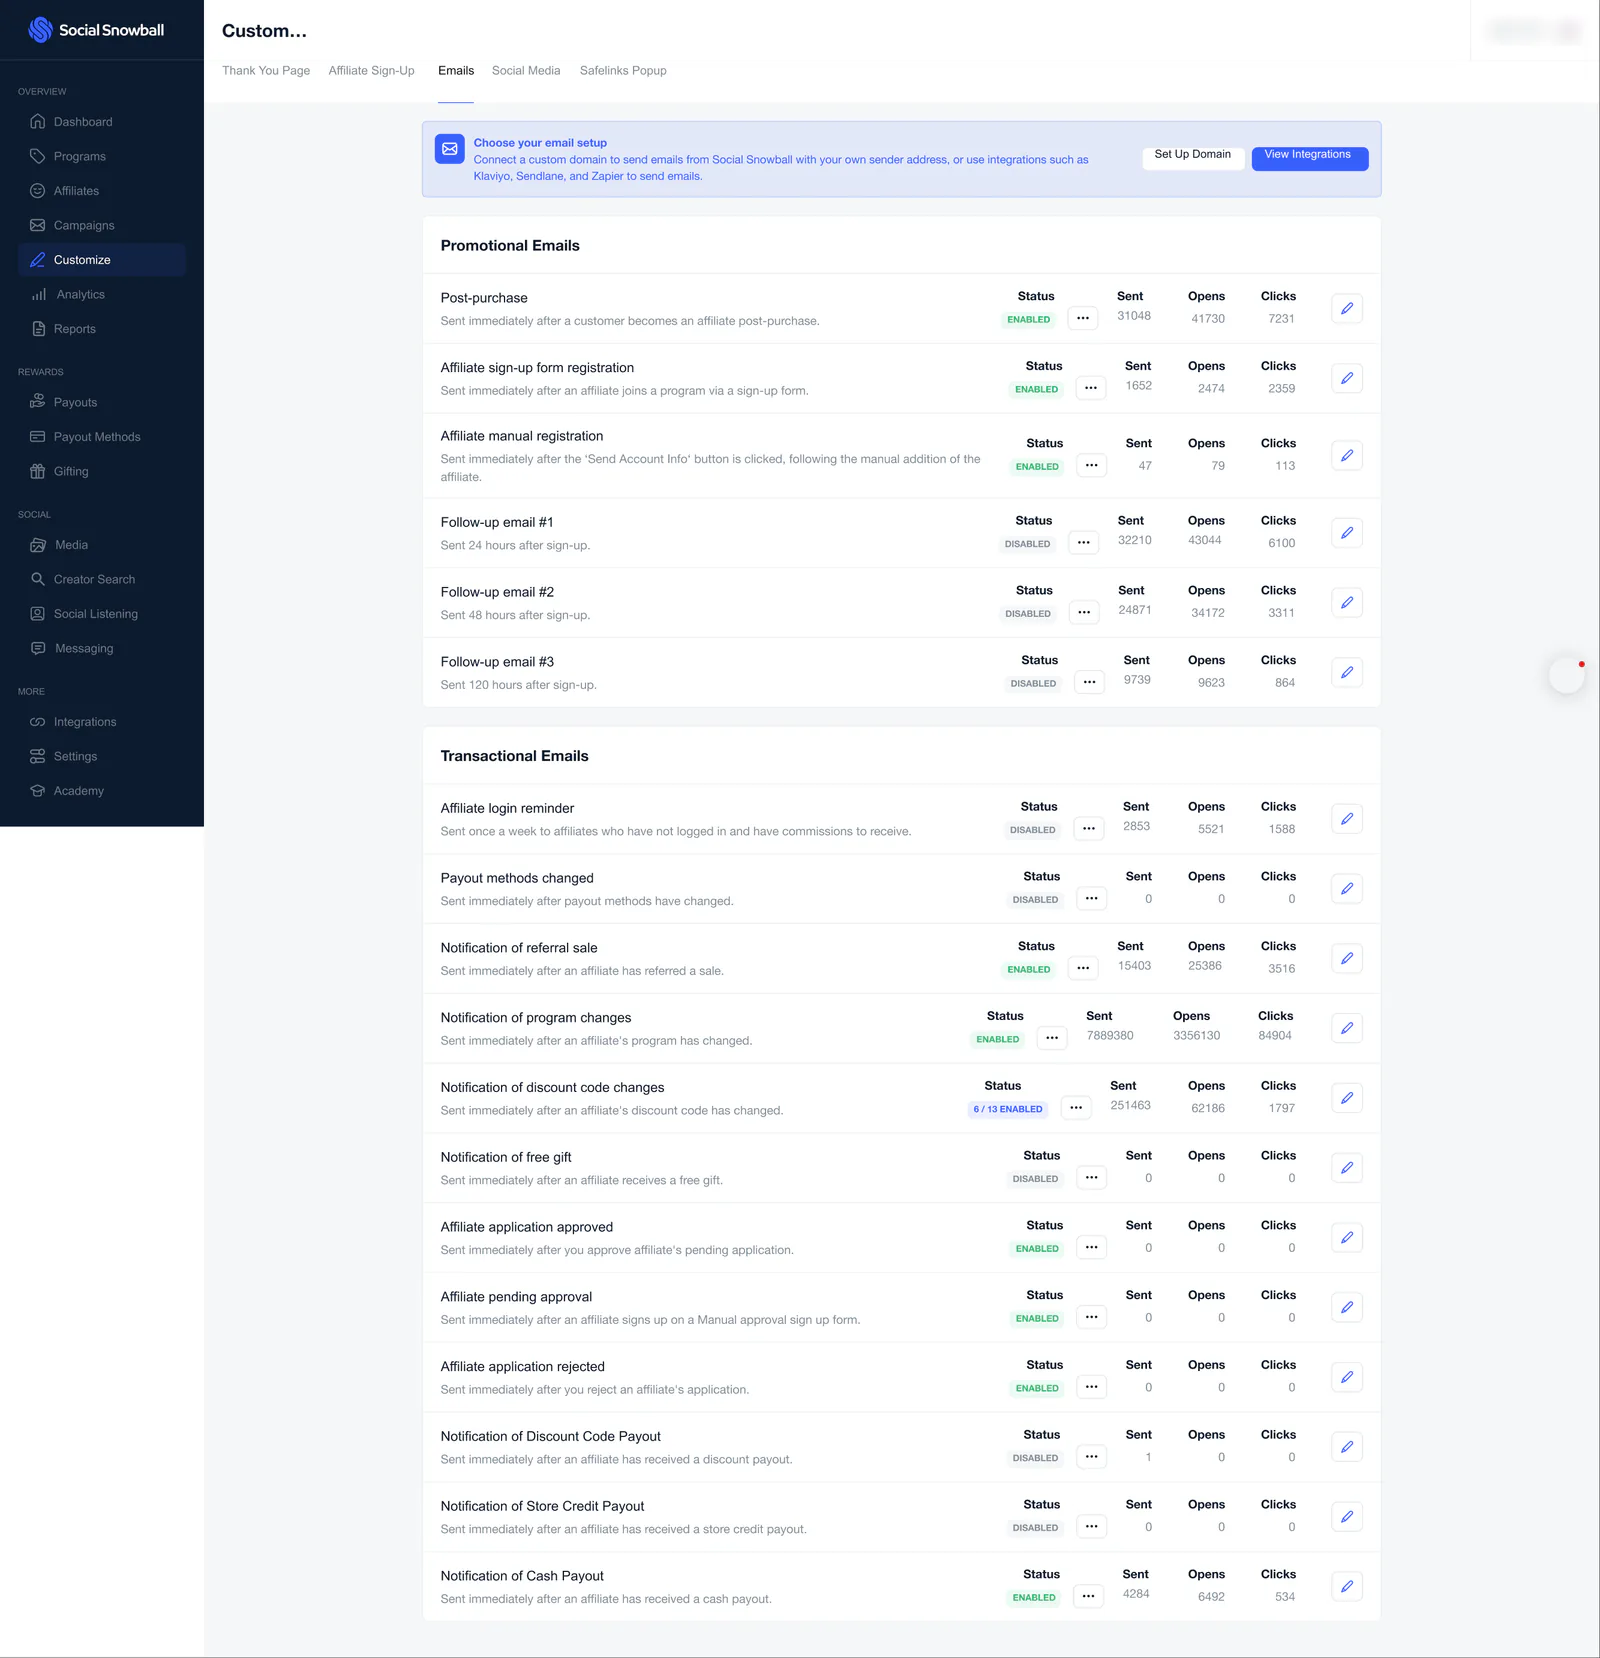
Task: Click the Social Snowball logo
Action: click(96, 30)
